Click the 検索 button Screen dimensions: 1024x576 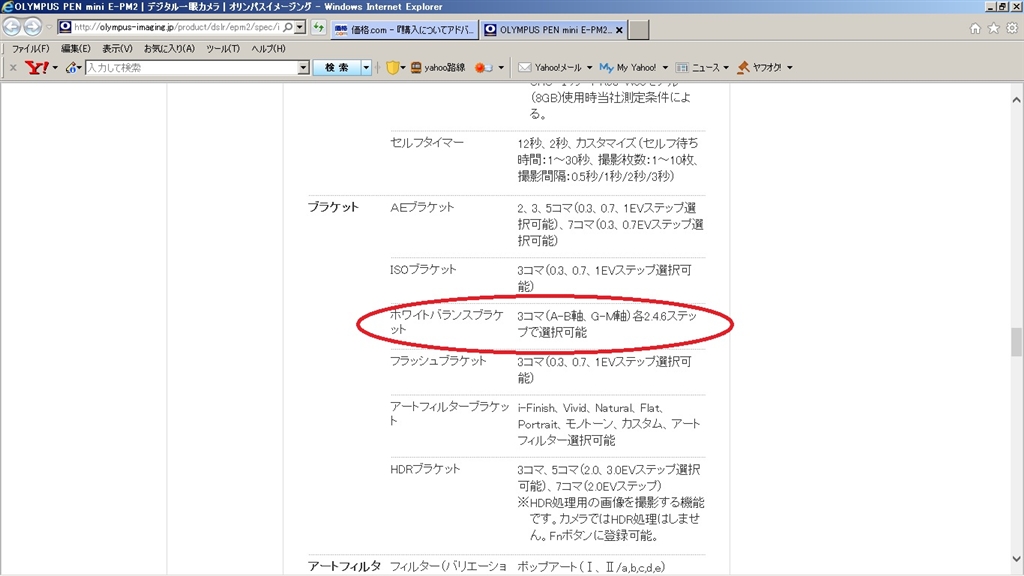337,67
